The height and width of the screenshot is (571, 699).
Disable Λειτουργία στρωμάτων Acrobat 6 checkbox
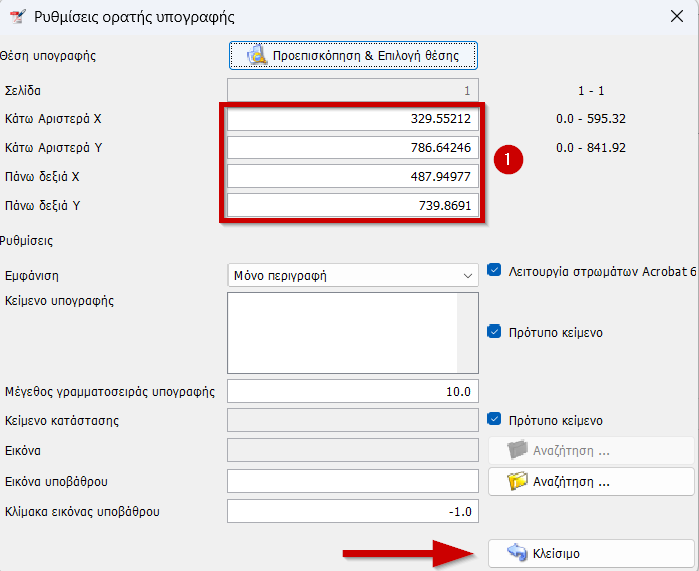(494, 270)
